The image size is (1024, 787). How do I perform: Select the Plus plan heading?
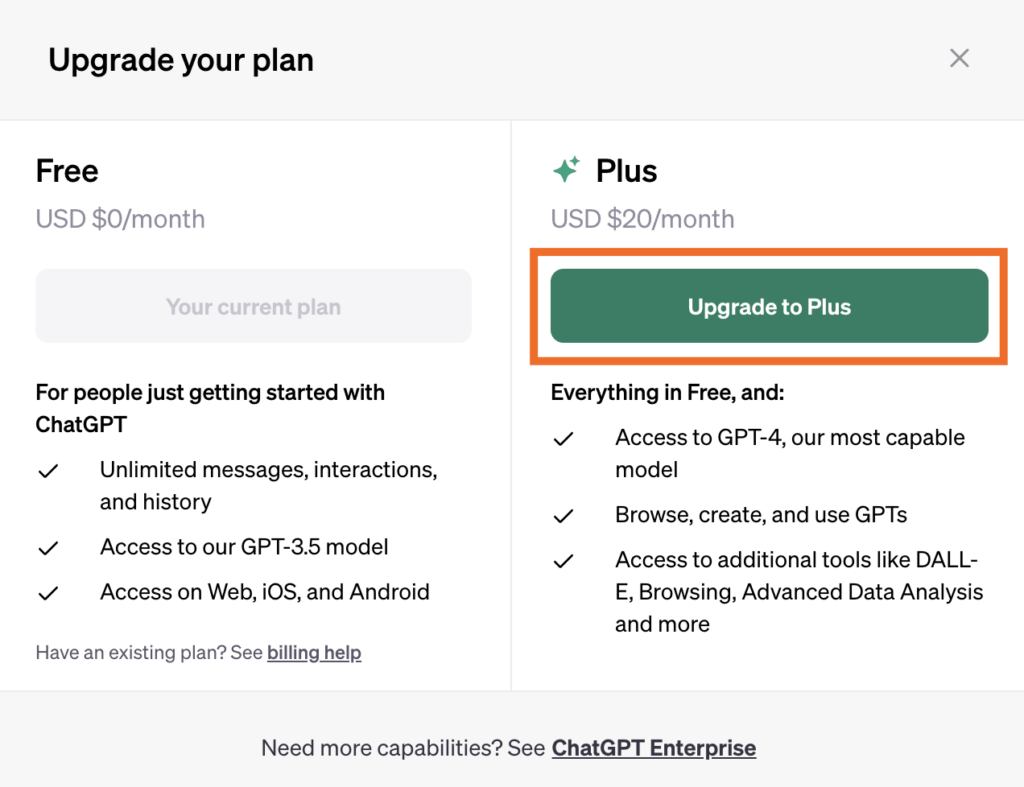pyautogui.click(x=626, y=171)
